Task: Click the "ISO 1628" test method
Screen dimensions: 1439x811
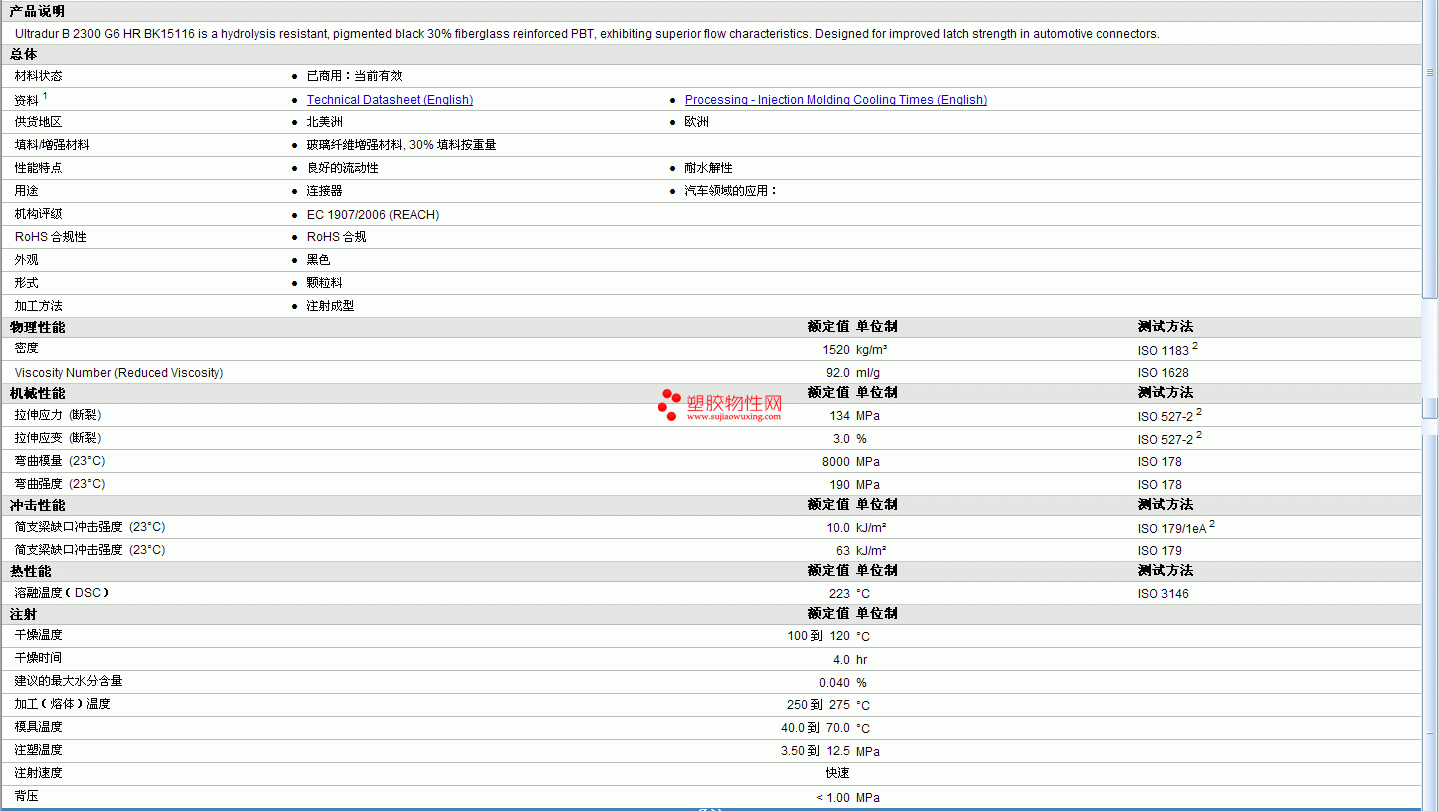Action: pyautogui.click(x=1163, y=373)
